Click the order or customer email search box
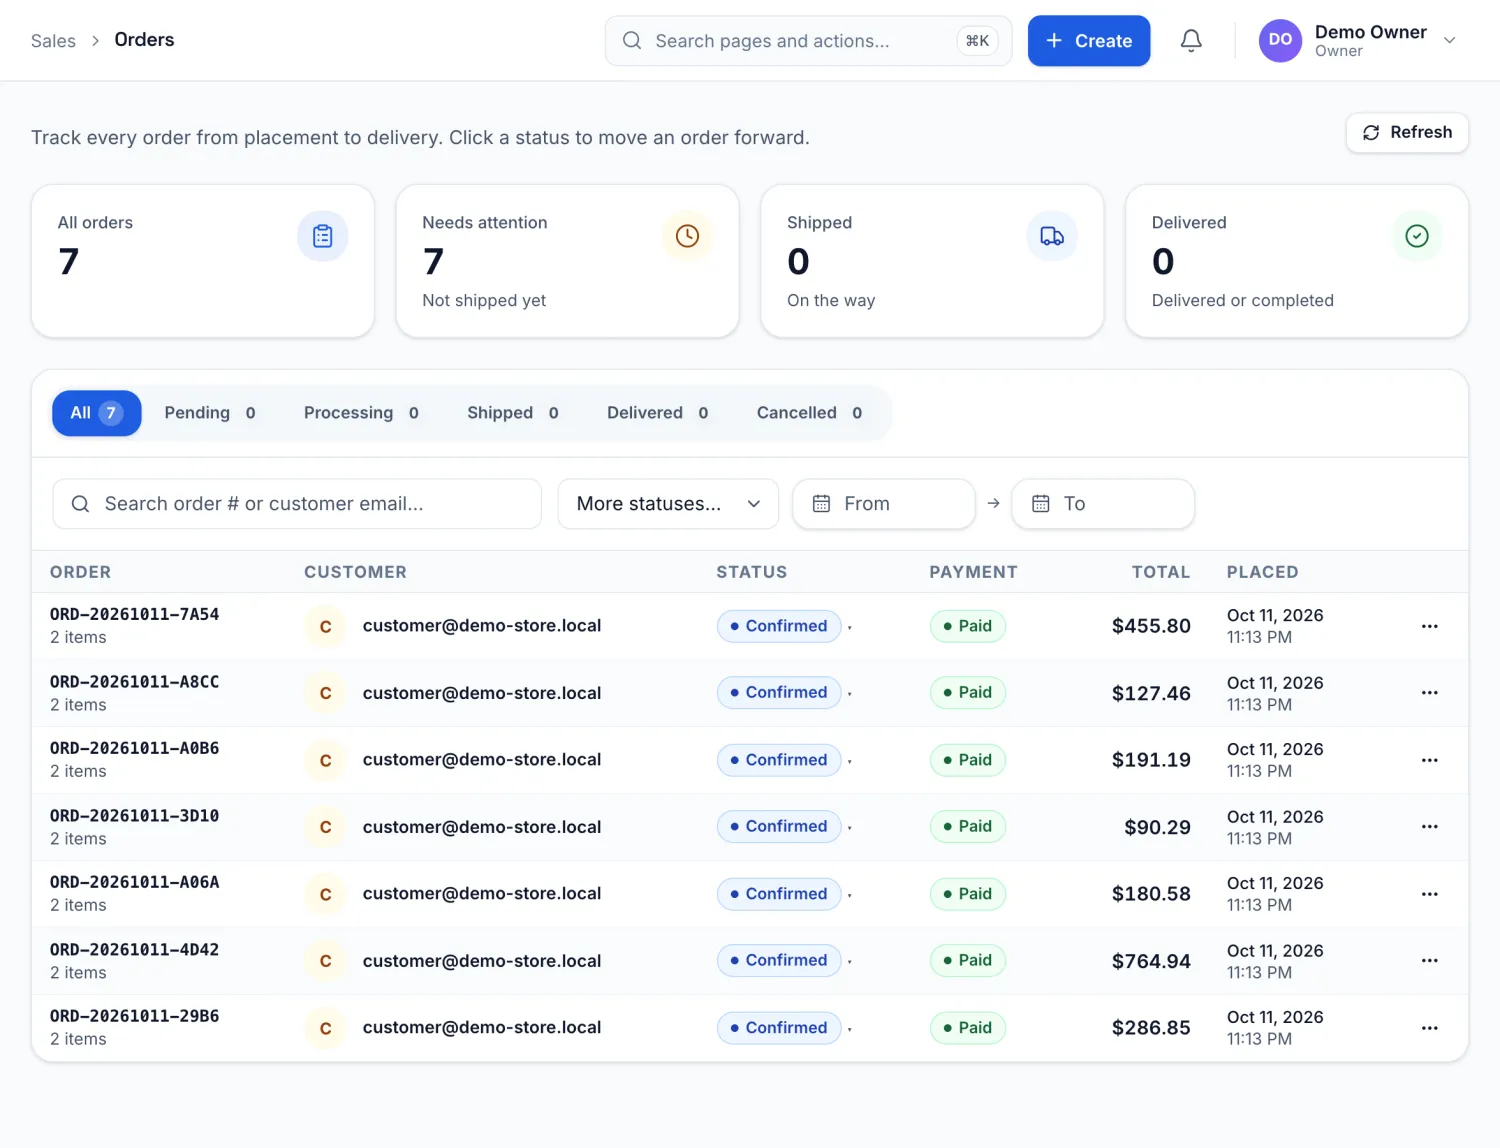The width and height of the screenshot is (1500, 1148). tap(297, 504)
